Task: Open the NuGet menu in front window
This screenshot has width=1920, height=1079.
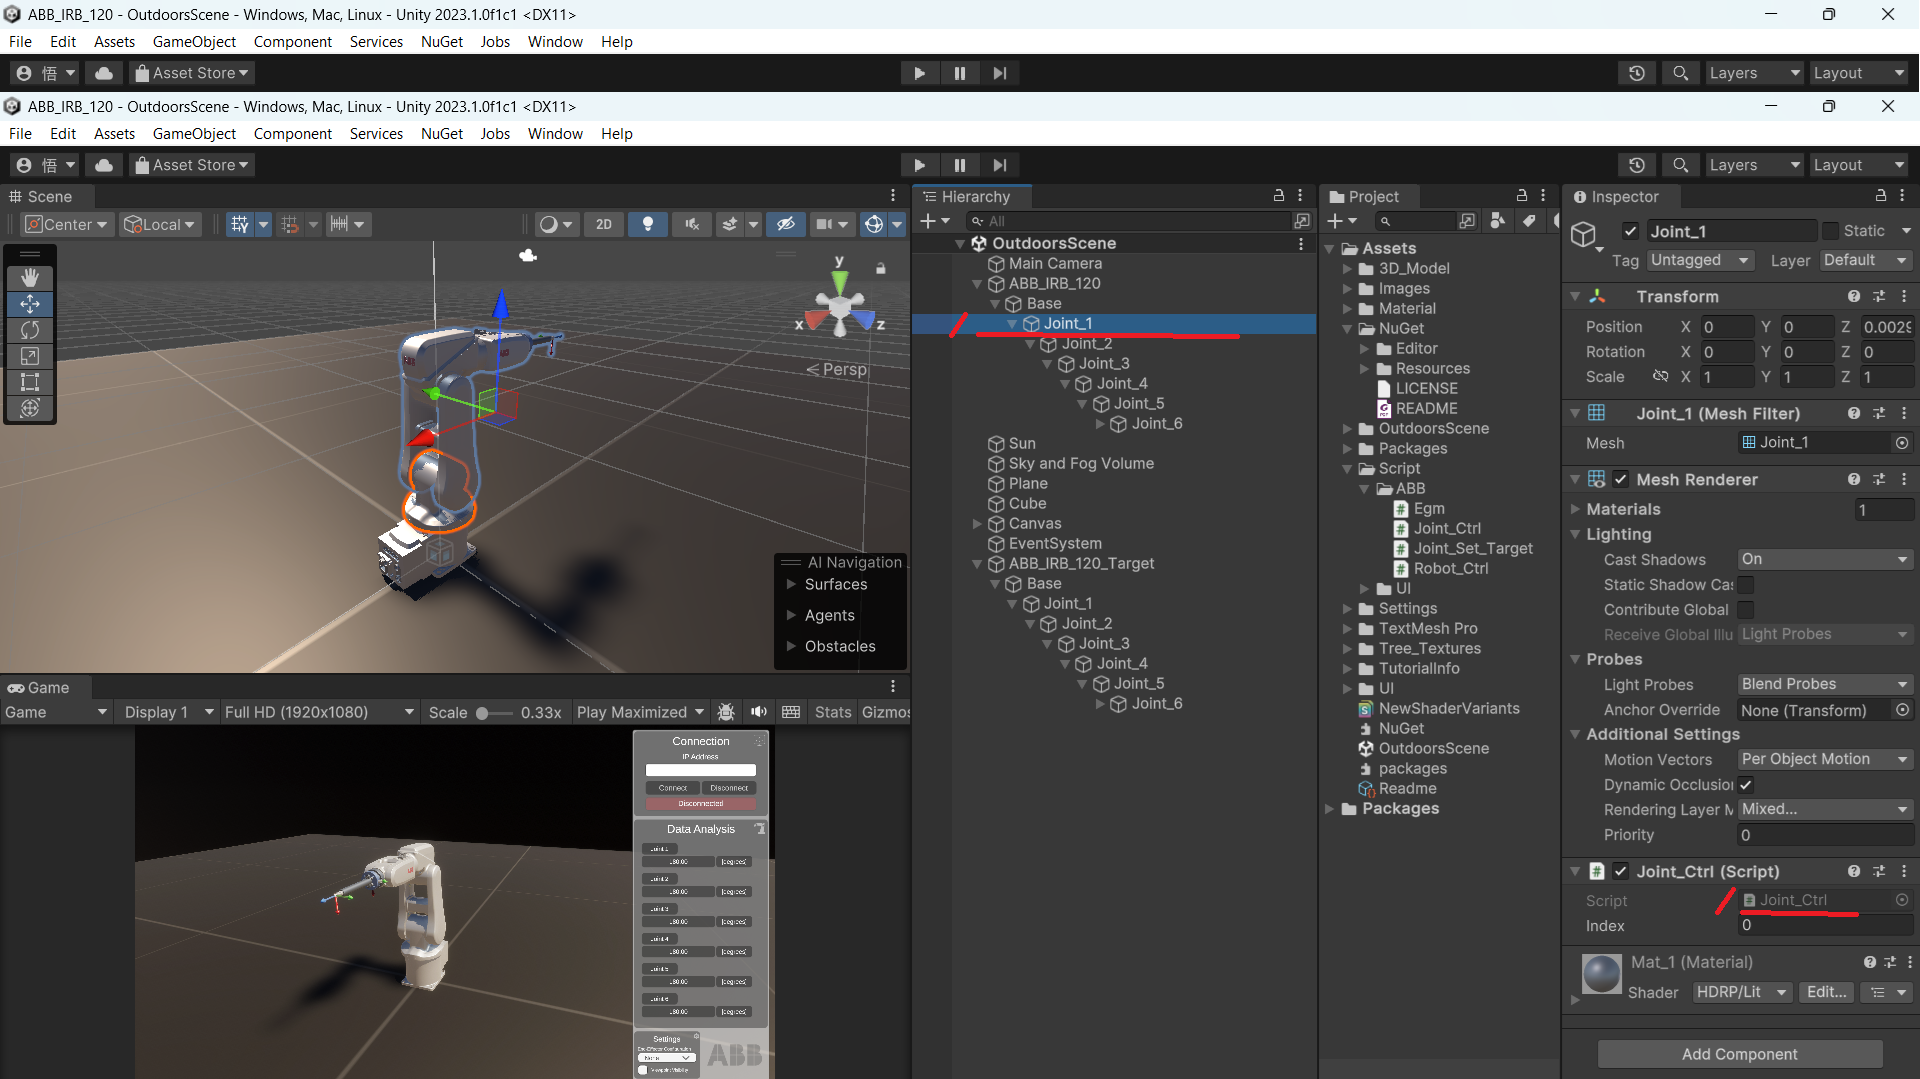Action: pyautogui.click(x=442, y=134)
